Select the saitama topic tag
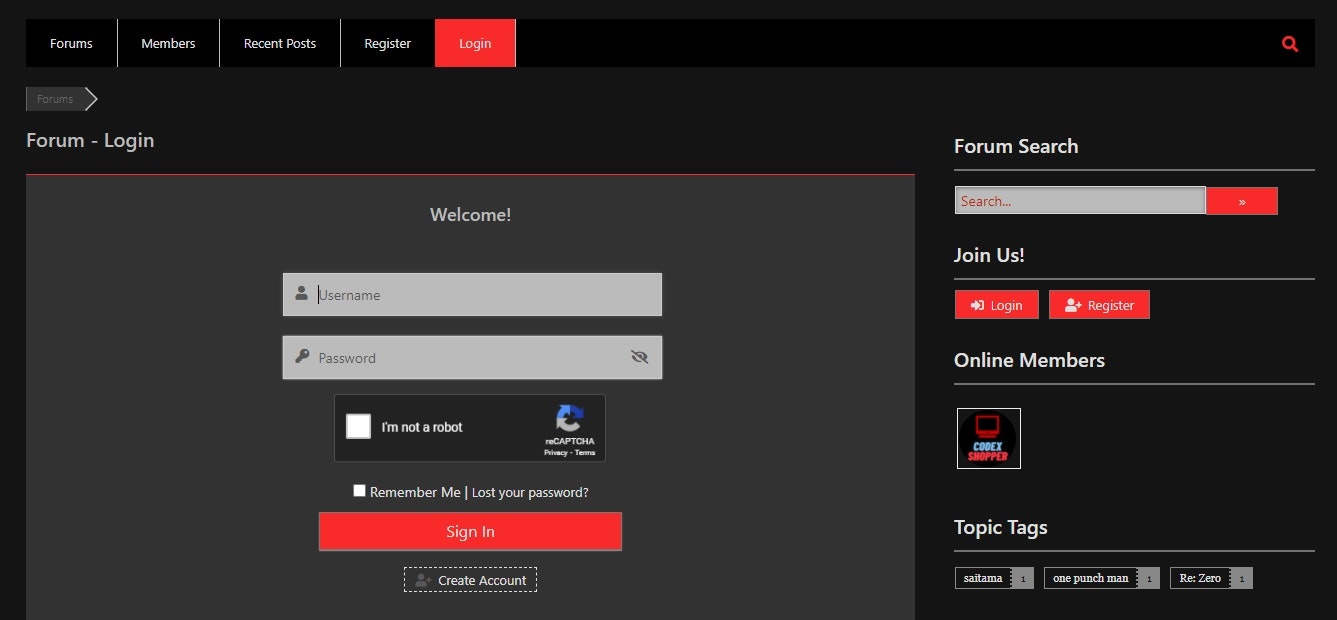This screenshot has width=1337, height=620. pyautogui.click(x=982, y=577)
